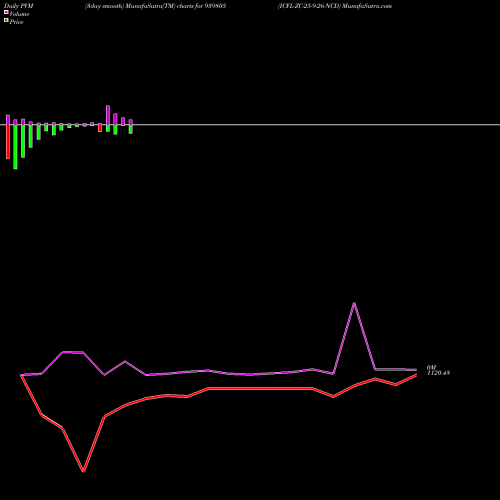Click the Price legend color swatch
Viewport: 500px width, 500px height.
pos(6,20)
